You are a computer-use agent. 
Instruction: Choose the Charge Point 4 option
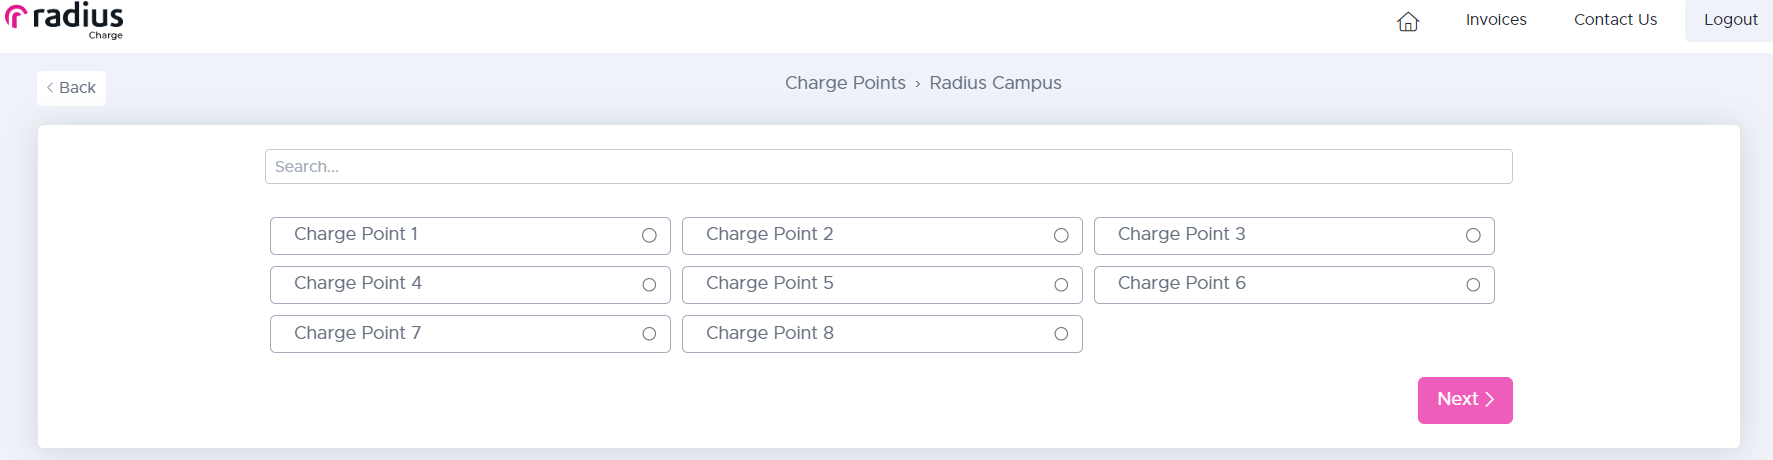(649, 285)
